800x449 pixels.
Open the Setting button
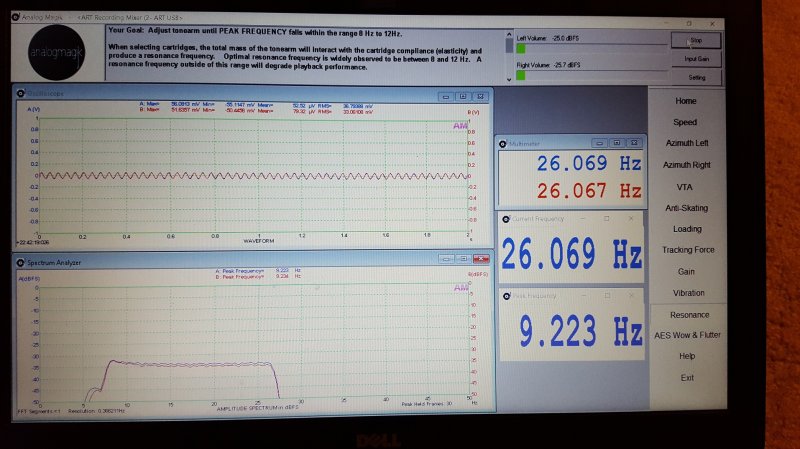click(696, 78)
